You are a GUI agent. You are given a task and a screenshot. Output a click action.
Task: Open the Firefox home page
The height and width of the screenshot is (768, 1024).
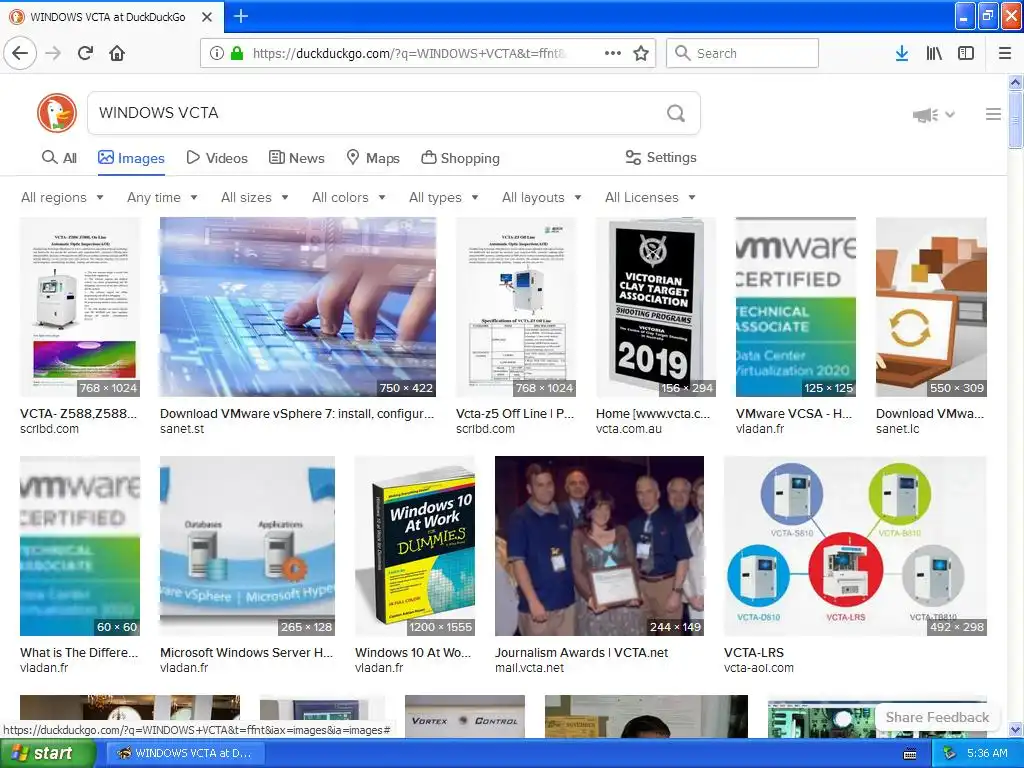(117, 53)
